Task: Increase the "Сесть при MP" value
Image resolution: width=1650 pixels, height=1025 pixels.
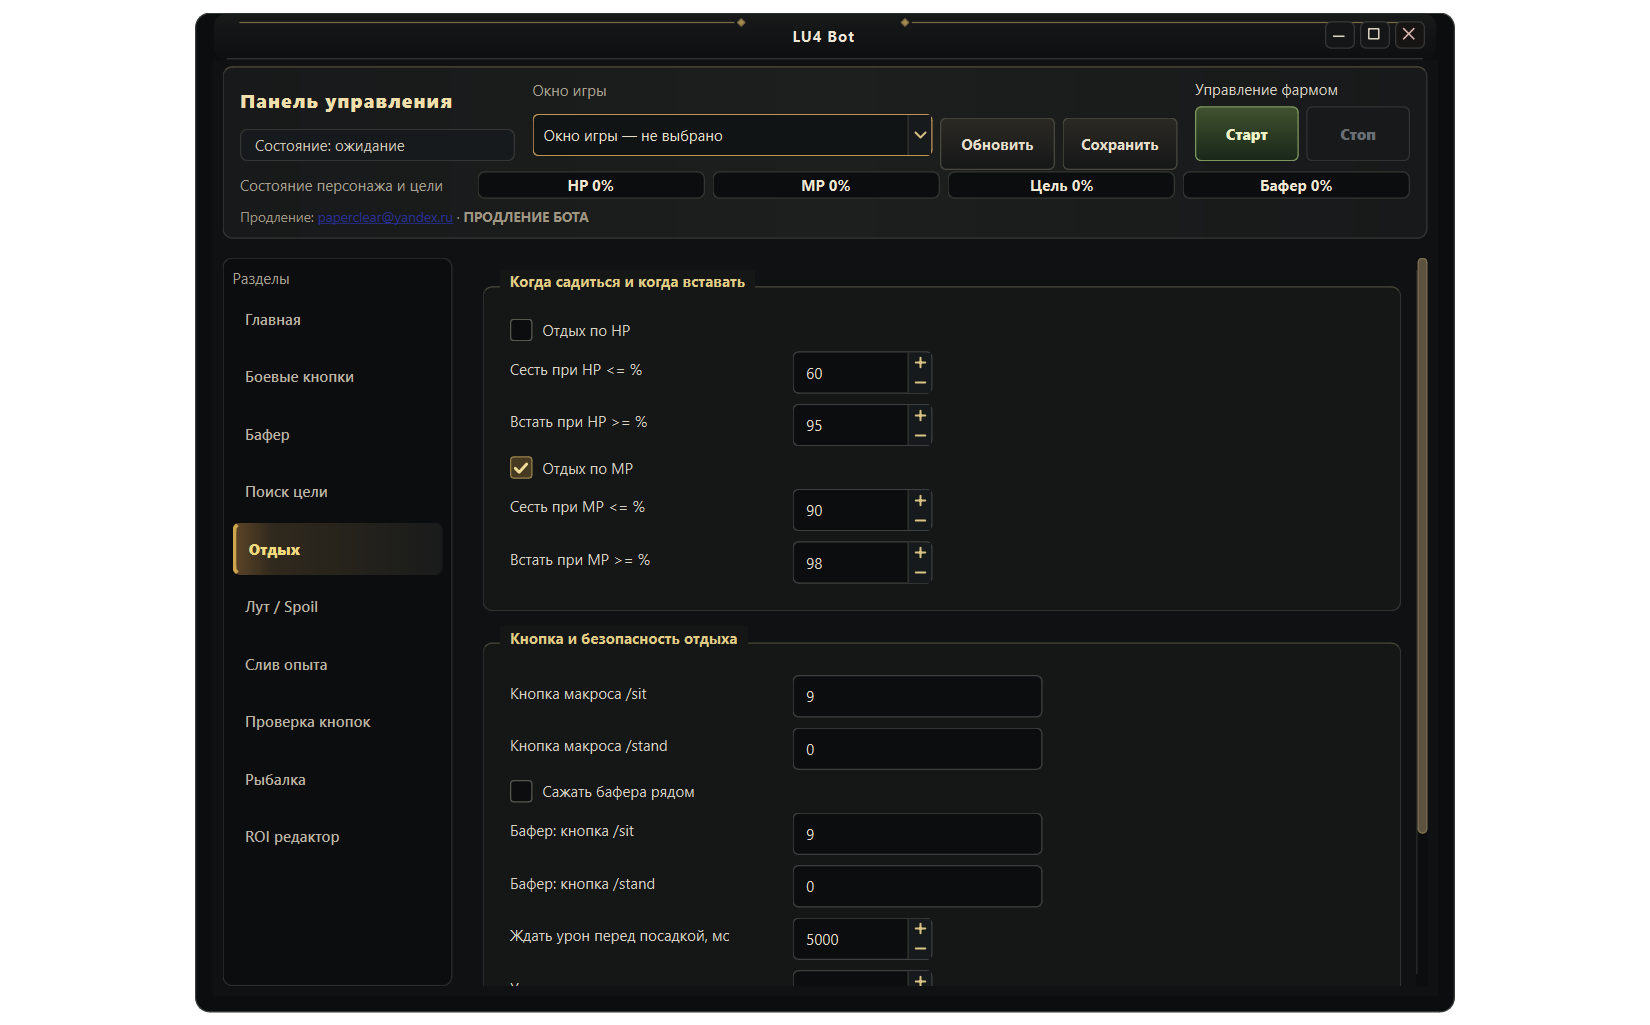Action: coord(920,500)
